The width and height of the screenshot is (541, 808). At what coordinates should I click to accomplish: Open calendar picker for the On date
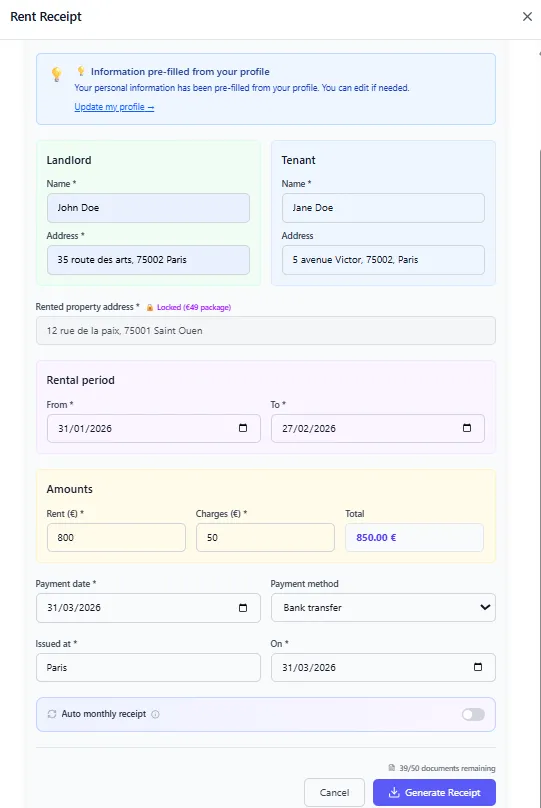pyautogui.click(x=478, y=667)
